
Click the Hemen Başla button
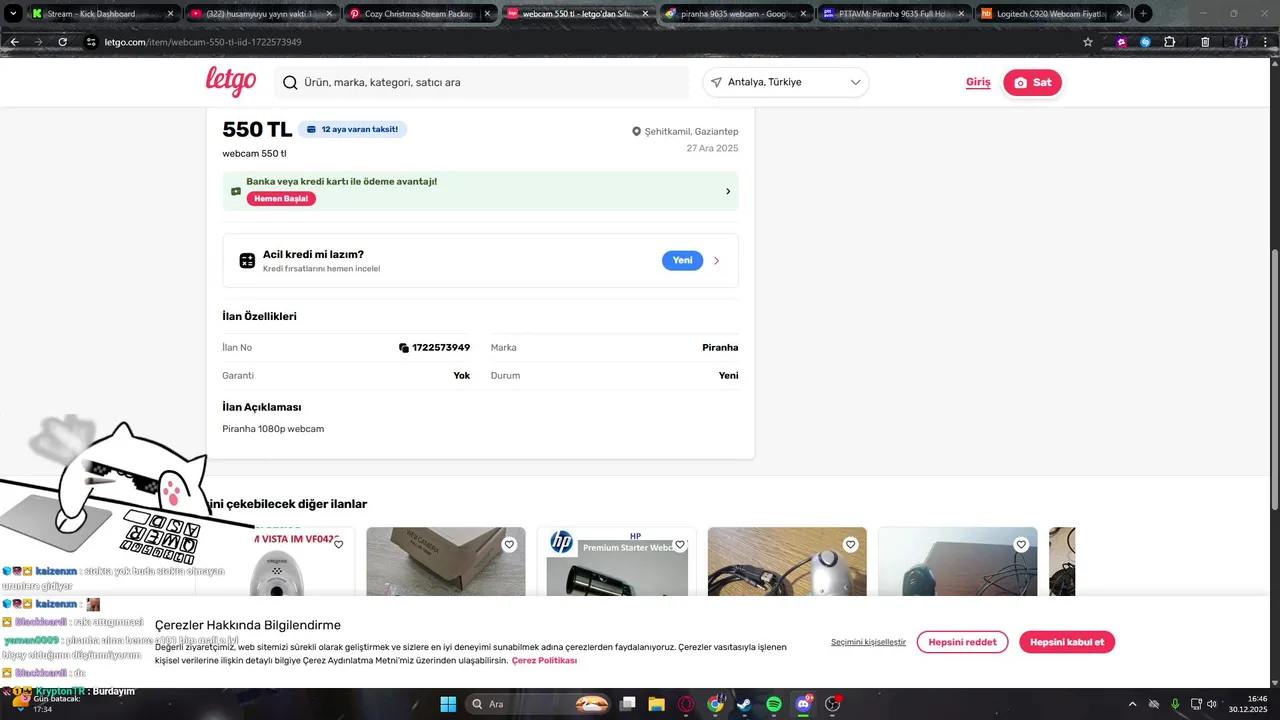[x=281, y=199]
